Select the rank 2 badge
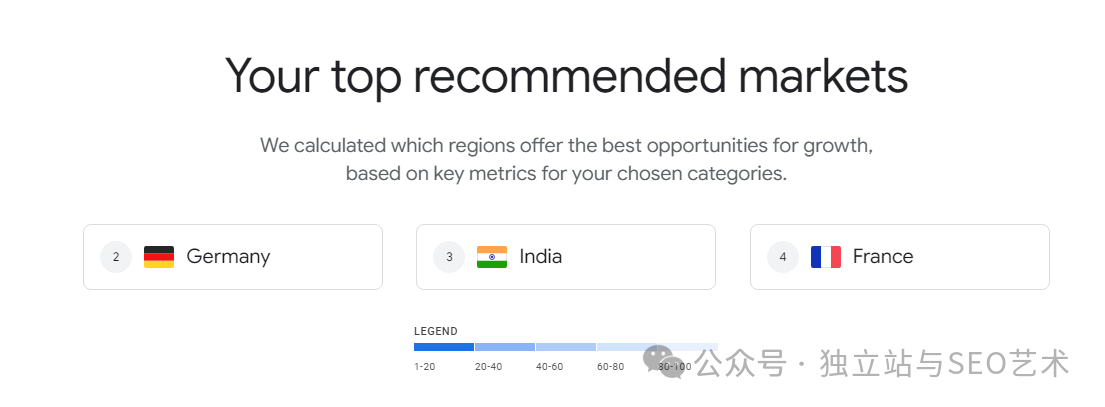 tap(116, 257)
